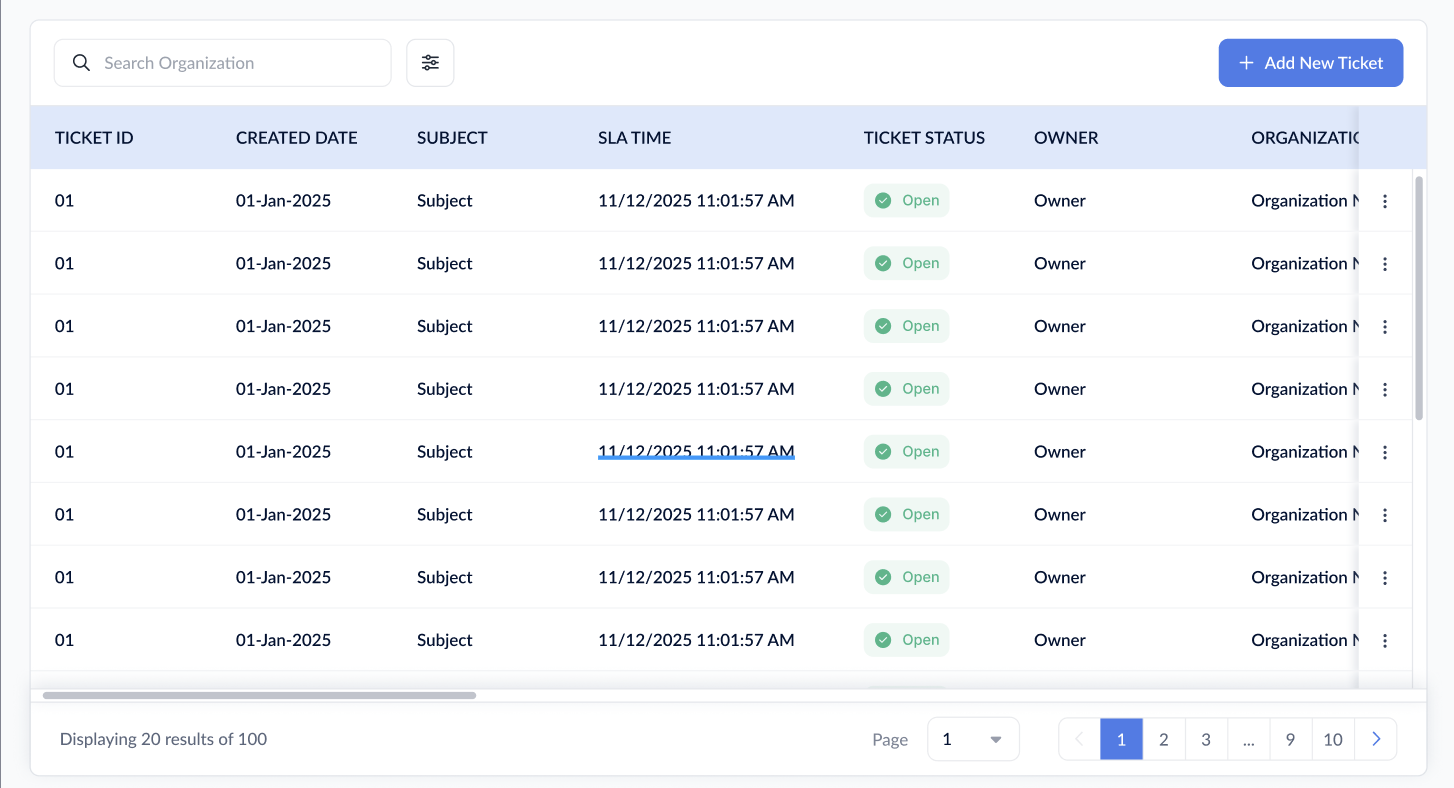This screenshot has height=788, width=1454.
Task: Go to page 2 in pagination
Action: coord(1164,739)
